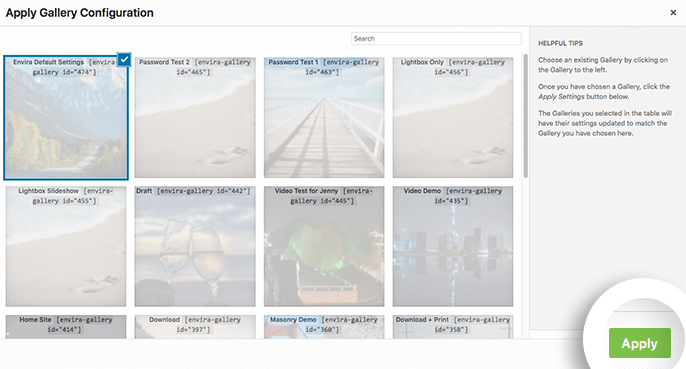Pick the Download + Print gallery
The height and width of the screenshot is (369, 686).
pyautogui.click(x=453, y=327)
